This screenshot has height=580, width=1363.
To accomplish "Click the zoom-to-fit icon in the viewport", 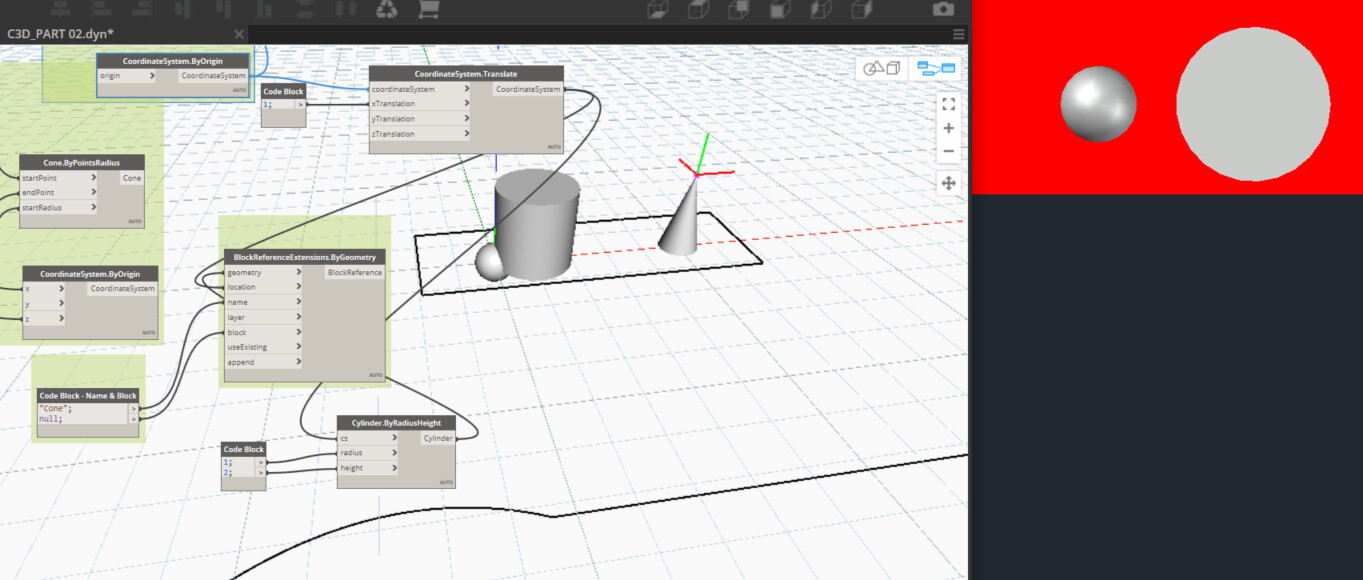I will click(948, 103).
